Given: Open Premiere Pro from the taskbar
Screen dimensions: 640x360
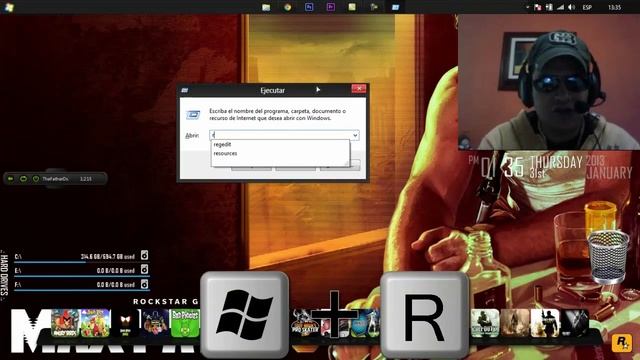Looking at the screenshot, I should click(331, 7).
